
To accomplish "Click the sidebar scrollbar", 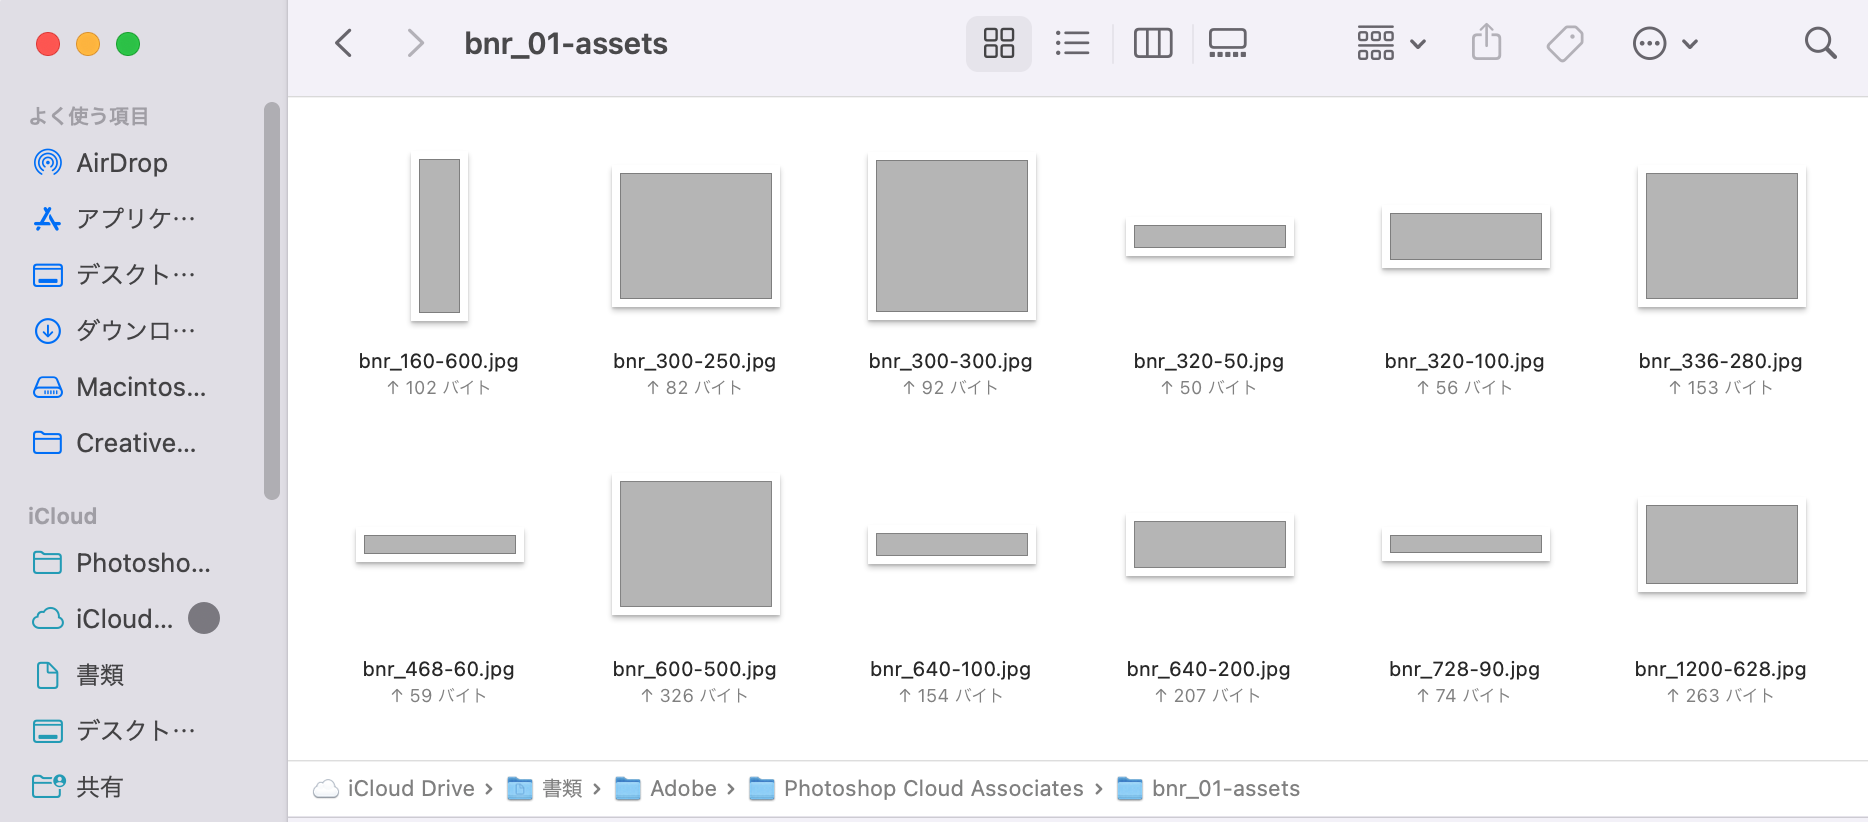I will click(271, 300).
